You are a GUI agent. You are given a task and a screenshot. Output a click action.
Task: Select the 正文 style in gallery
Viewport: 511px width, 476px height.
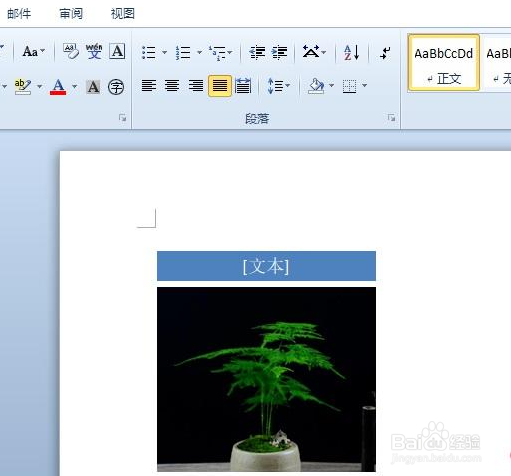click(444, 62)
